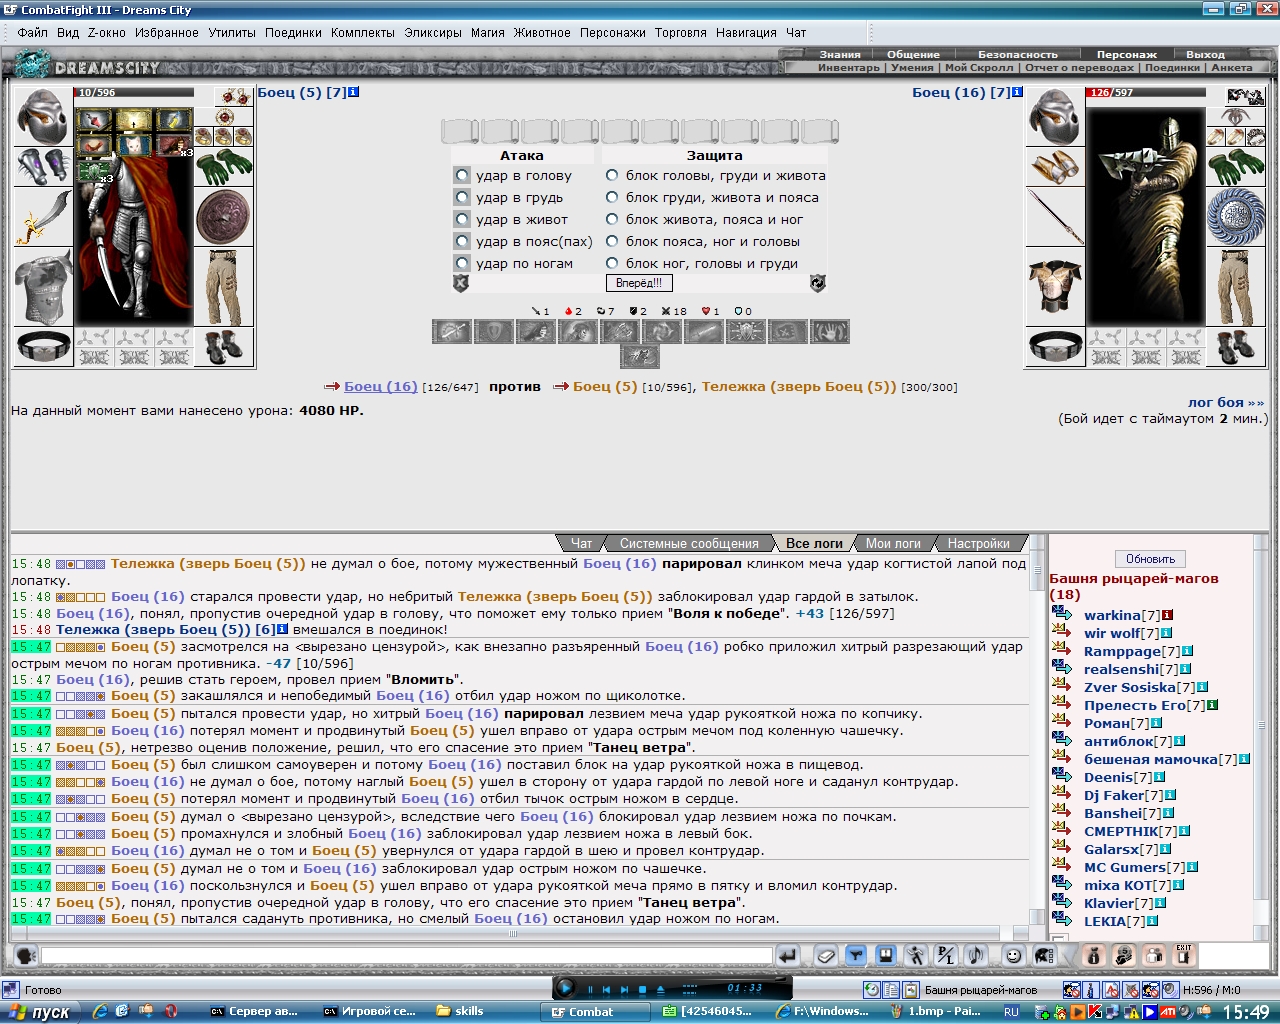Screen dimensions: 1280x1024
Task: Open the Магия menu
Action: (488, 32)
